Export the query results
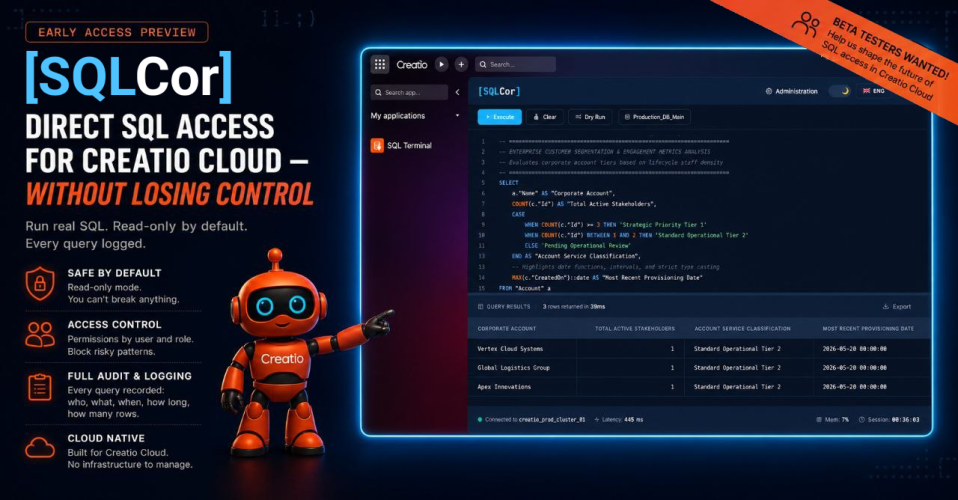The height and width of the screenshot is (500, 958). [x=896, y=306]
